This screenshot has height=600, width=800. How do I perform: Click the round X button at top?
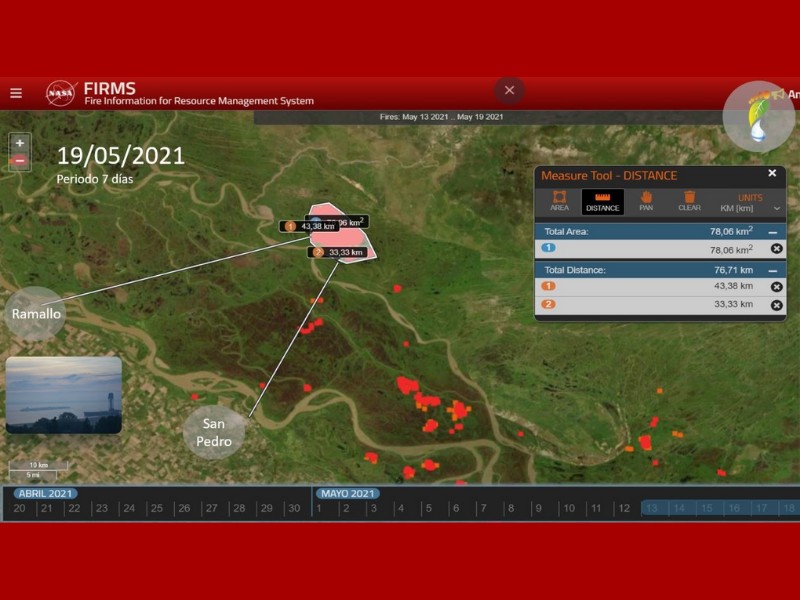pyautogui.click(x=509, y=90)
